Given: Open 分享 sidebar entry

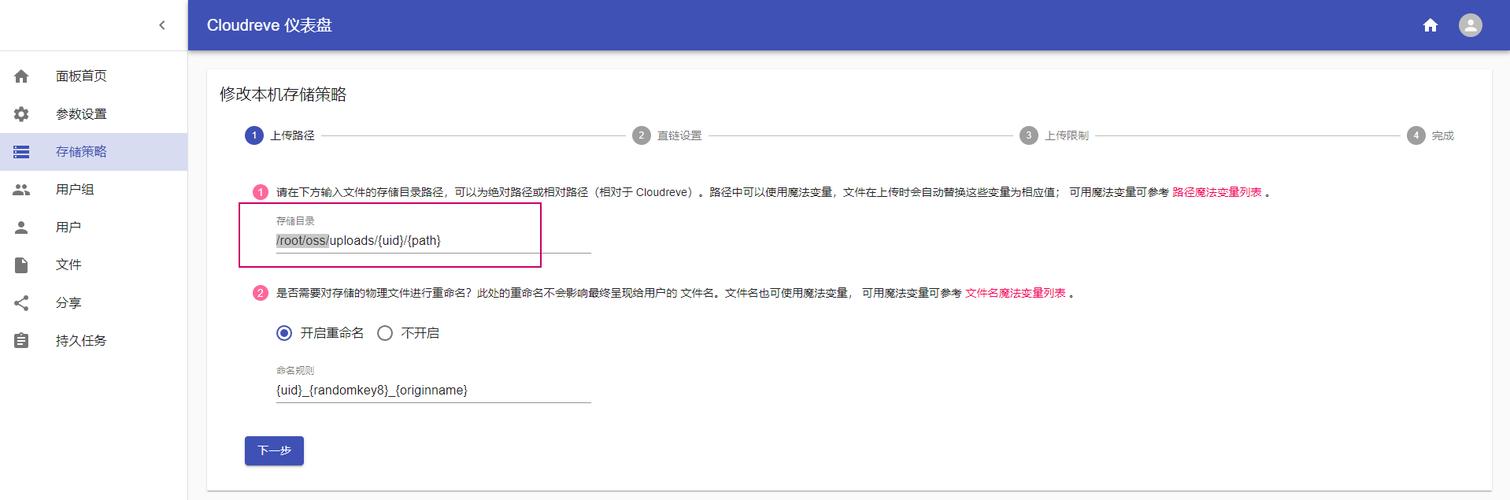Looking at the screenshot, I should pos(93,303).
